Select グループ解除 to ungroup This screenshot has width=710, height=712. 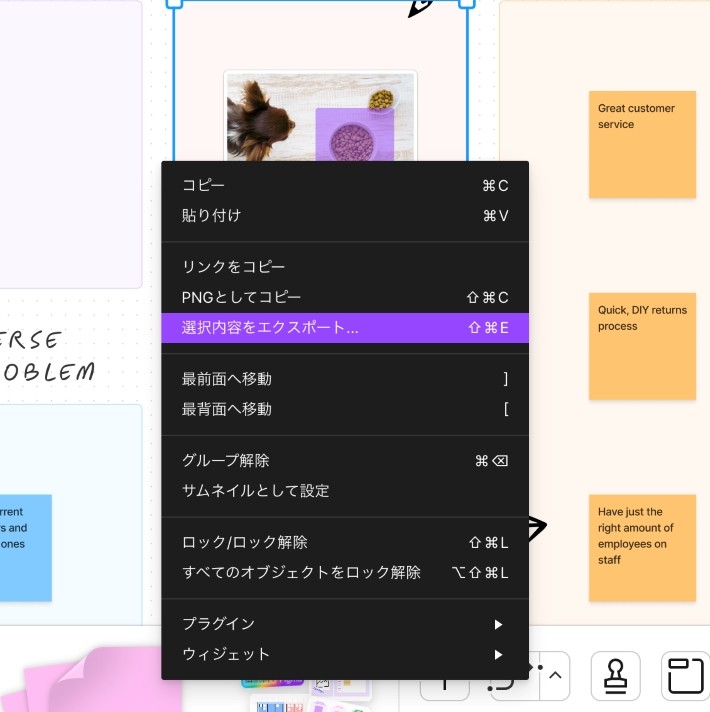pyautogui.click(x=345, y=460)
